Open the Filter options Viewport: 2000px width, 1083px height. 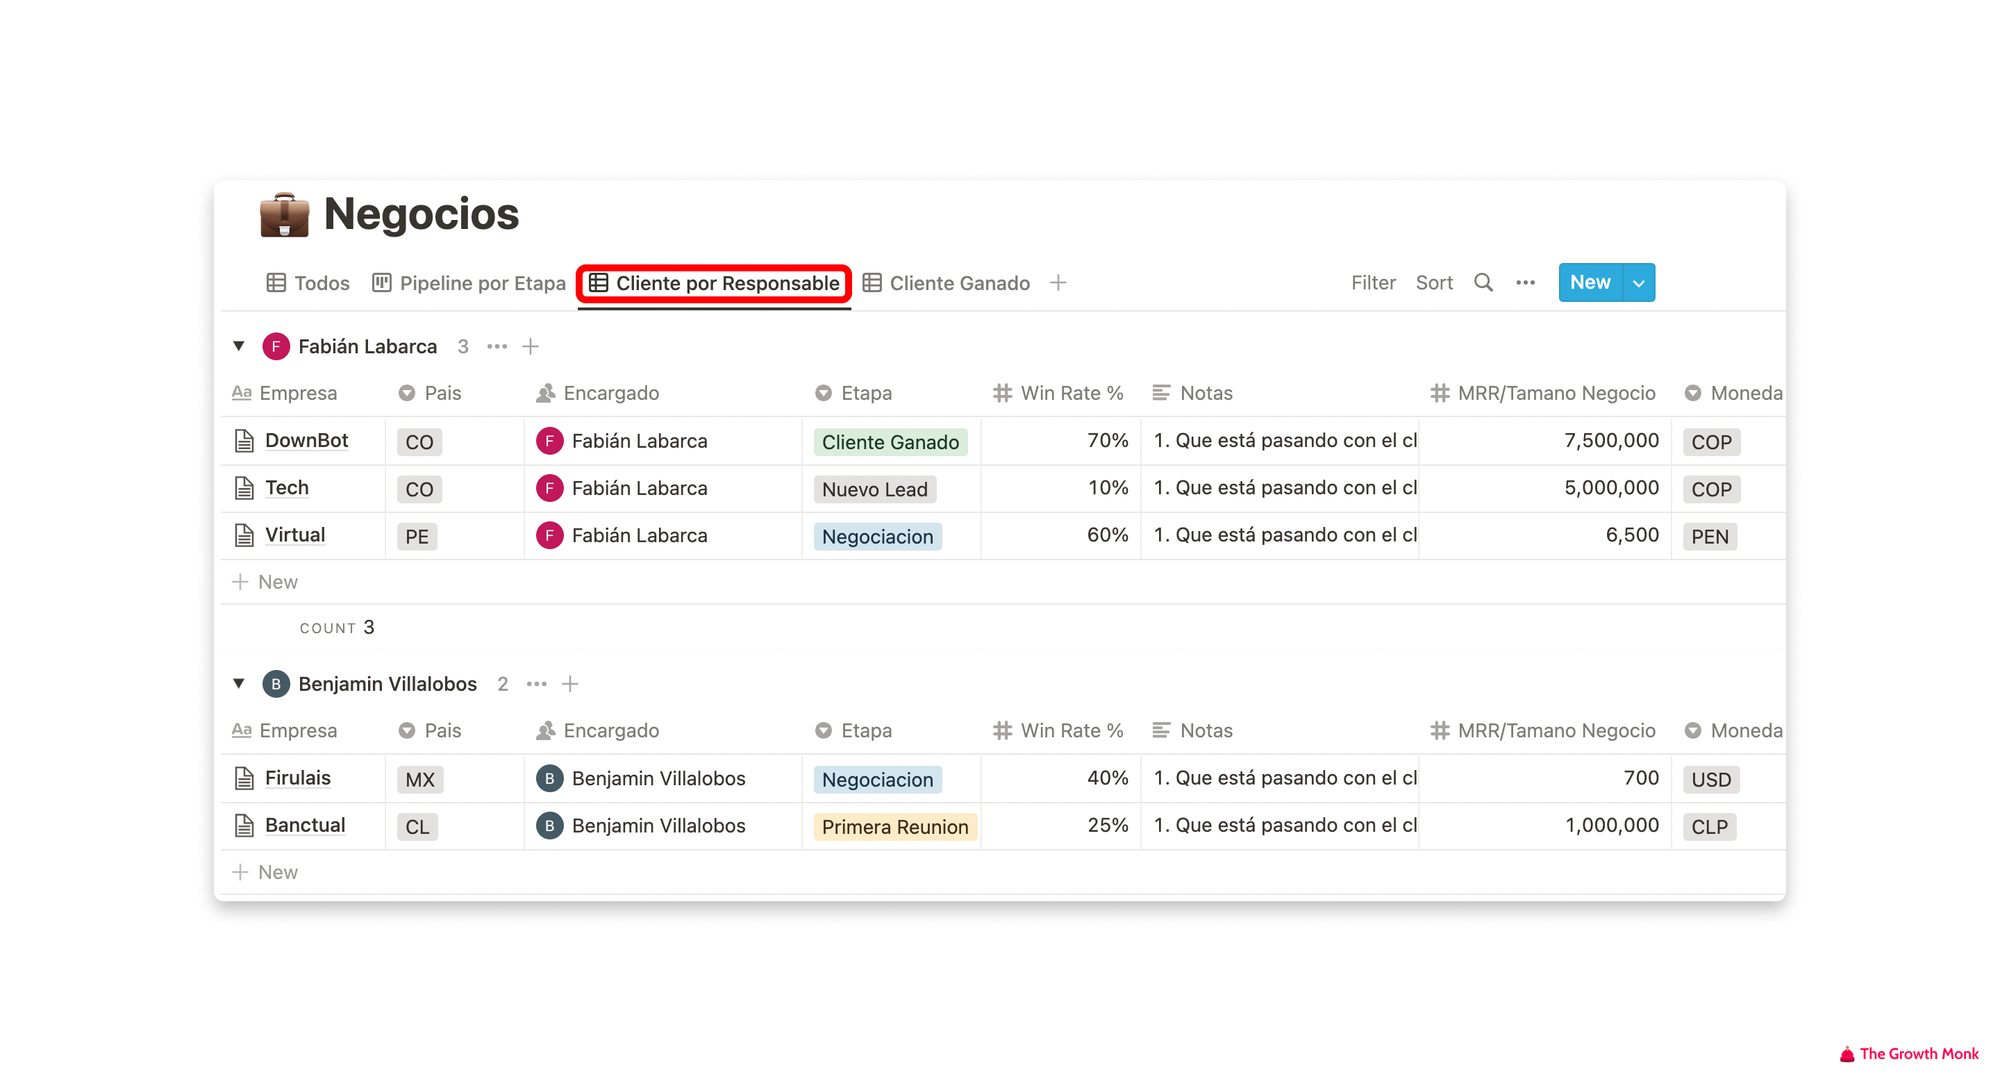(x=1373, y=283)
